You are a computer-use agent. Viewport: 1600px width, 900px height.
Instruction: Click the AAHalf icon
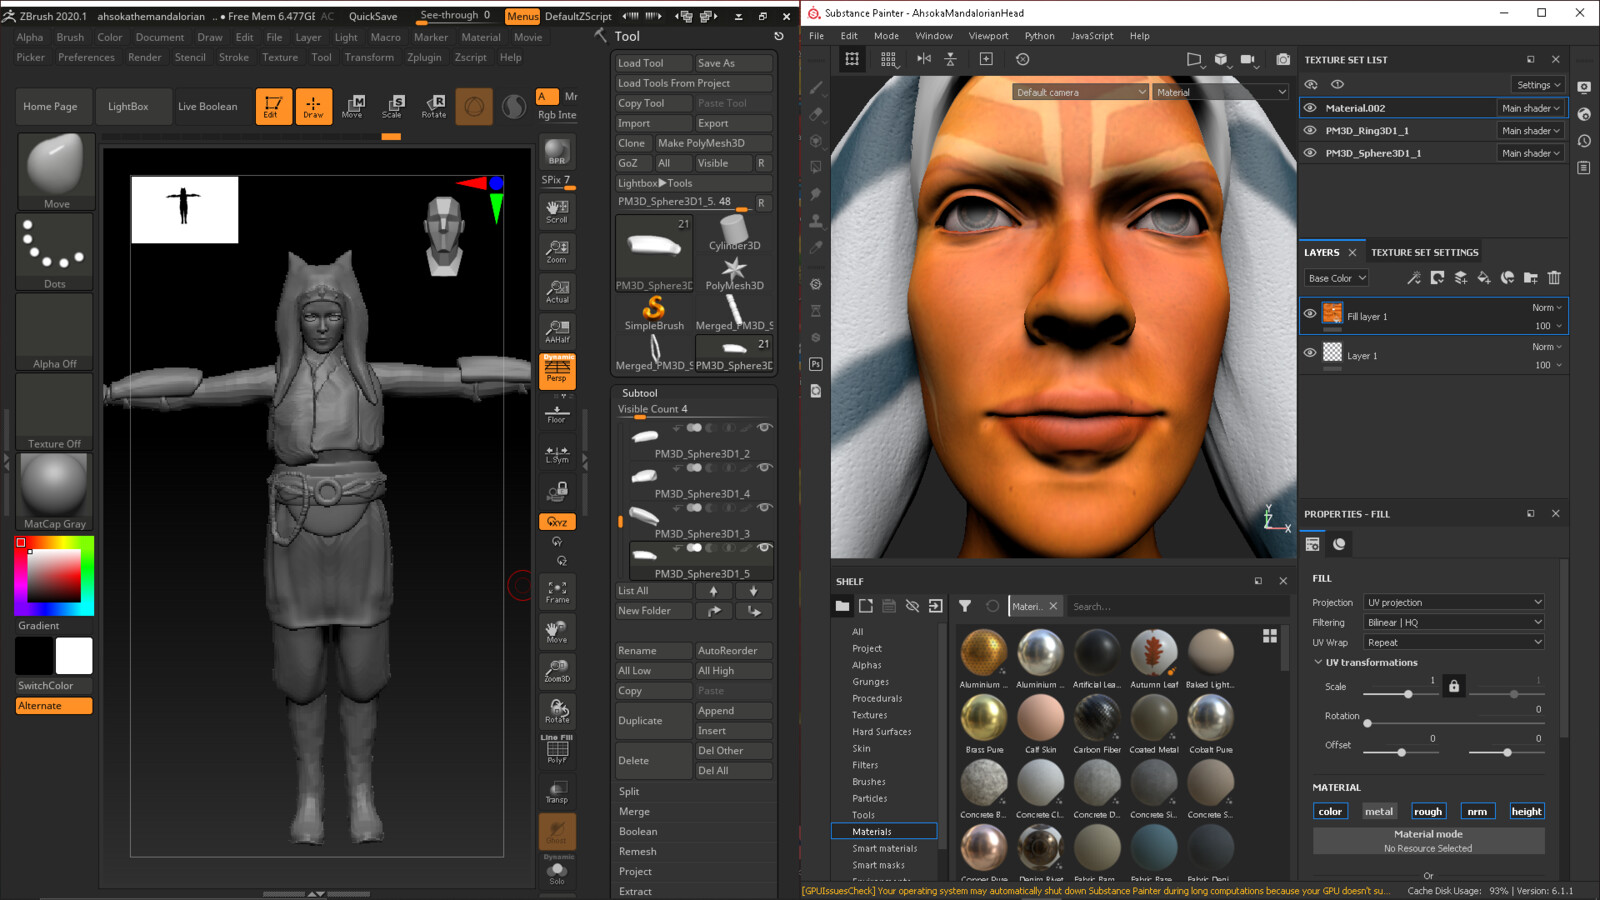[x=557, y=331]
